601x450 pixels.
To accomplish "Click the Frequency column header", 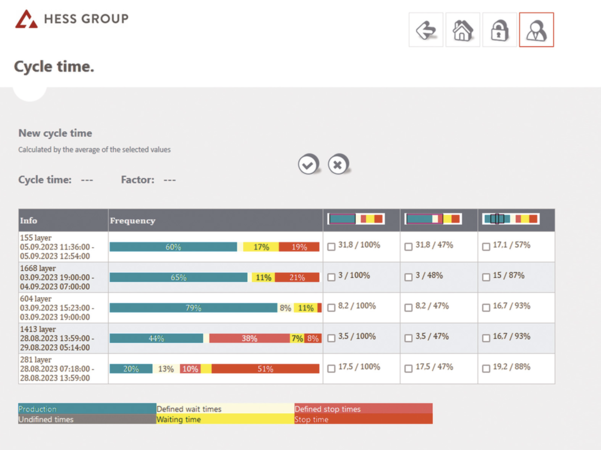I will pos(215,220).
